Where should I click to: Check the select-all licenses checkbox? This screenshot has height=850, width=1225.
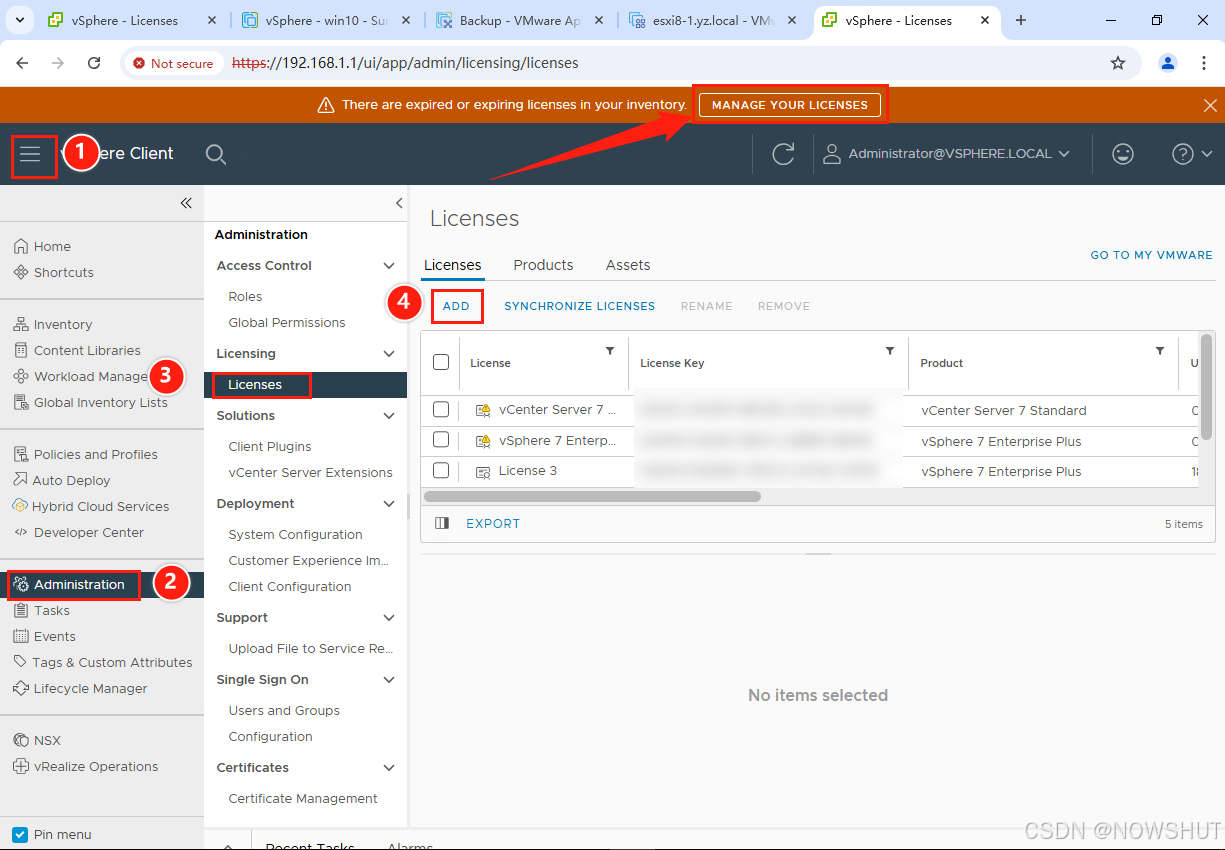441,362
